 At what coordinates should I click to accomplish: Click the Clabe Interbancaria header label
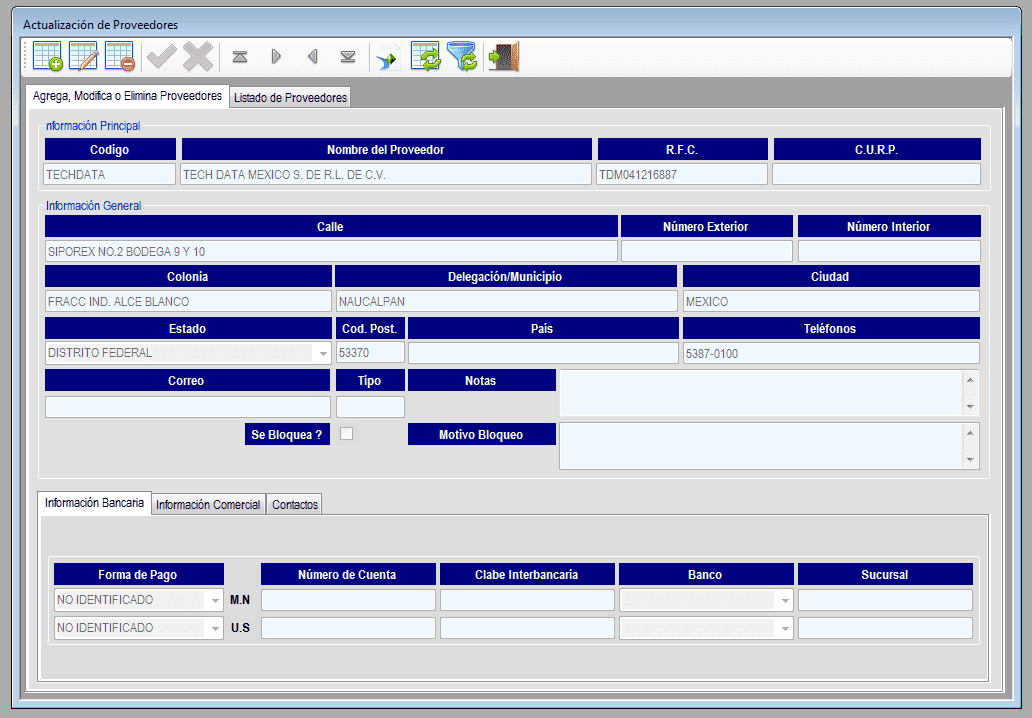pyautogui.click(x=527, y=575)
